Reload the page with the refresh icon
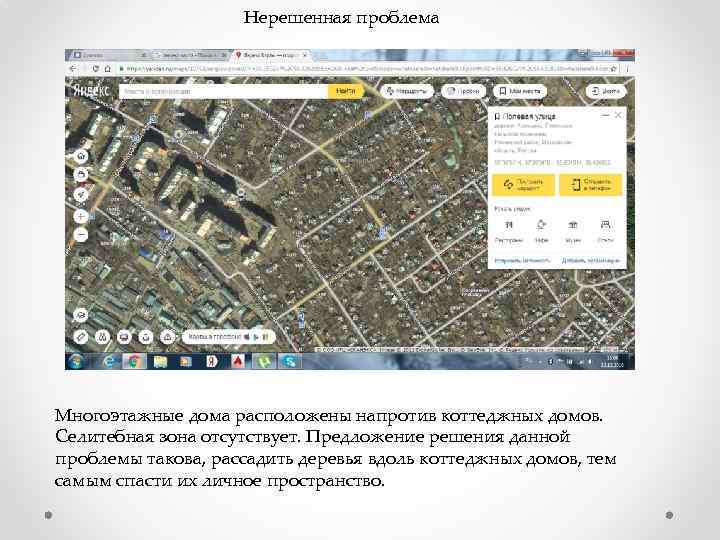This screenshot has height=540, width=720. pyautogui.click(x=96, y=68)
